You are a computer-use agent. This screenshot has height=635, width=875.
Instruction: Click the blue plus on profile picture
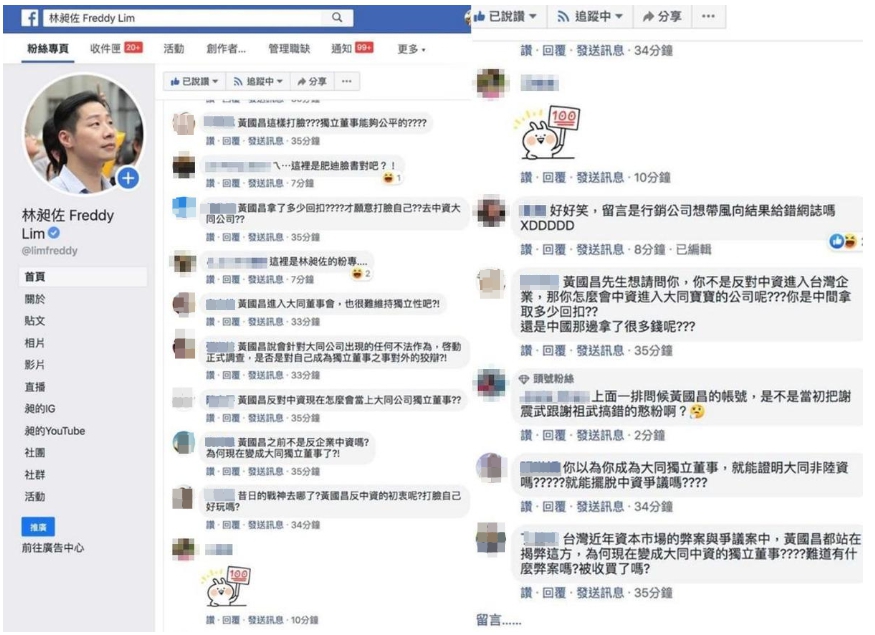(128, 179)
